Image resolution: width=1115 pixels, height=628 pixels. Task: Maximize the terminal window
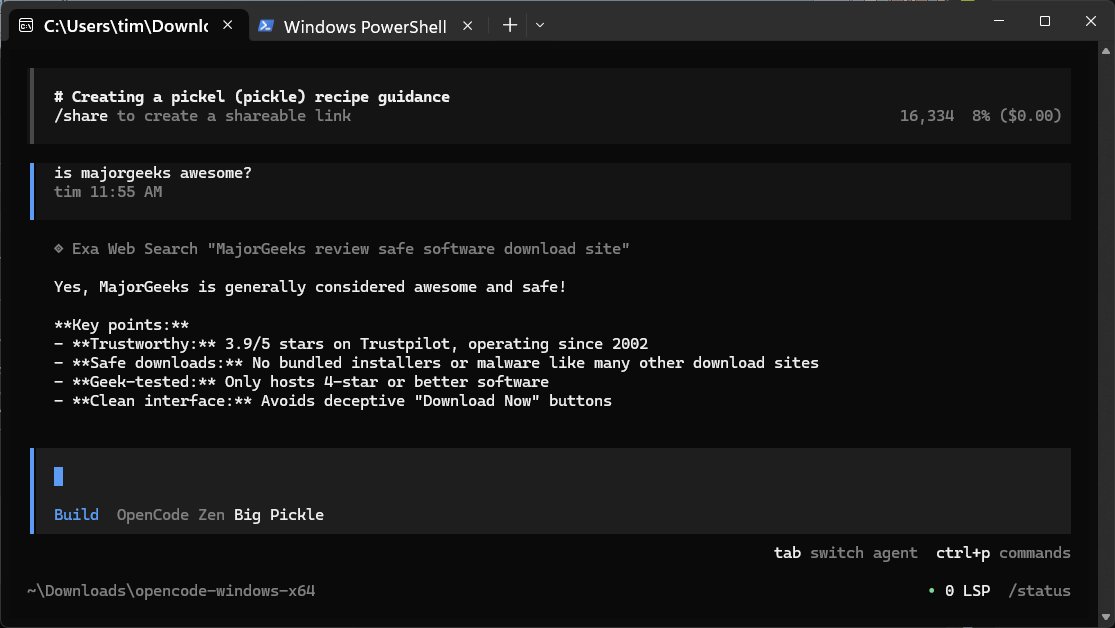point(1044,21)
